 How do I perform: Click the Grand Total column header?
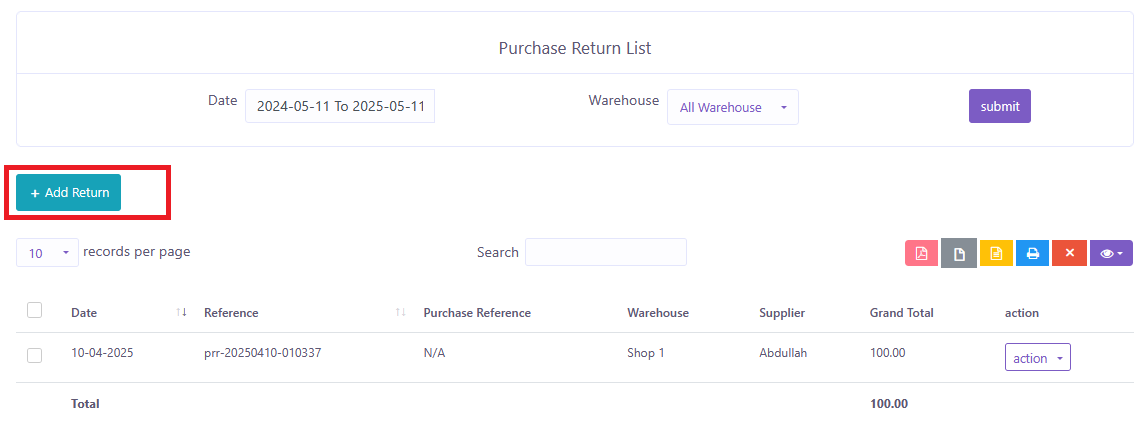901,313
